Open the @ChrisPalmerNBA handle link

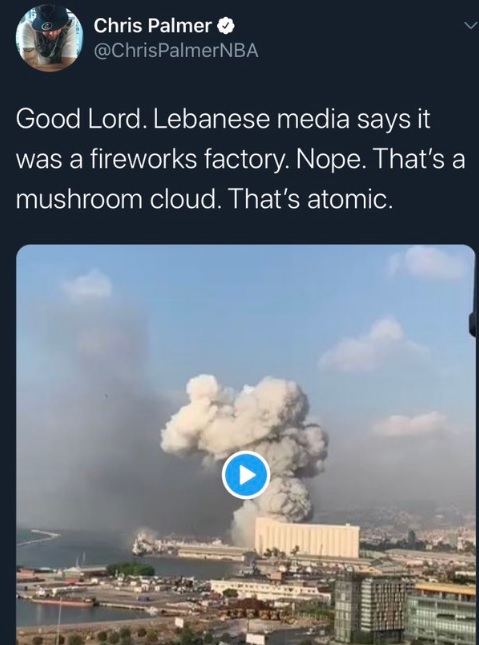(x=176, y=51)
